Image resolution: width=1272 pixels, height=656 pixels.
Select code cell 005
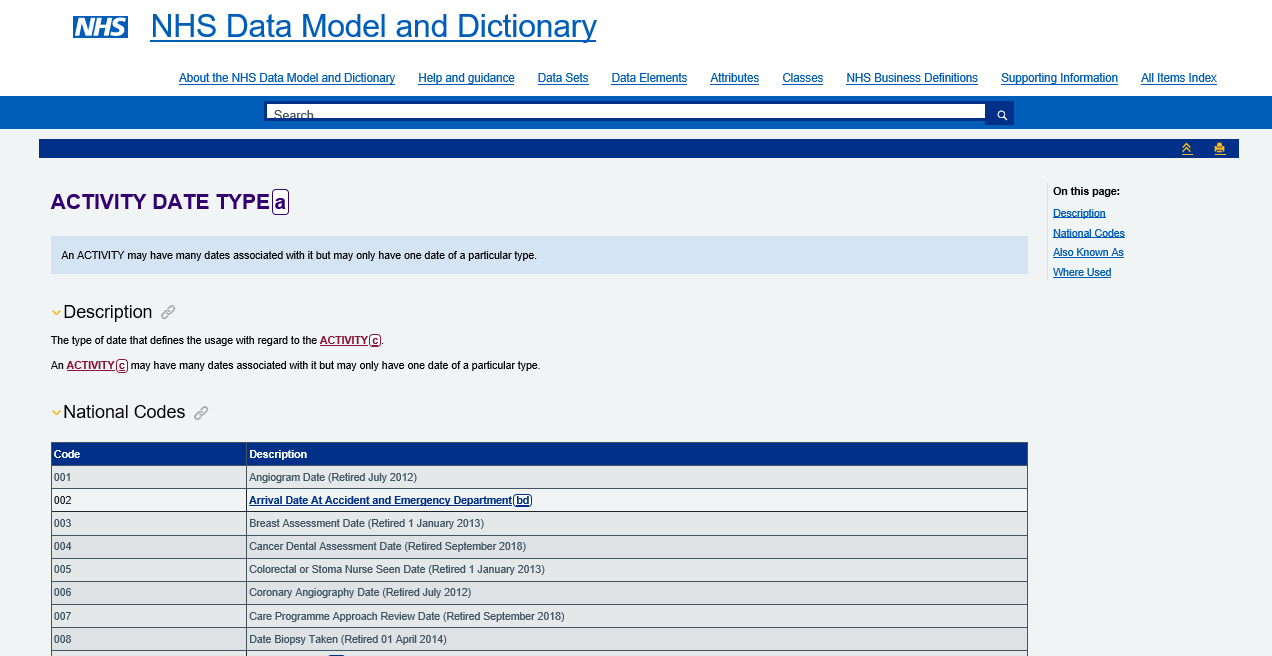(x=148, y=569)
